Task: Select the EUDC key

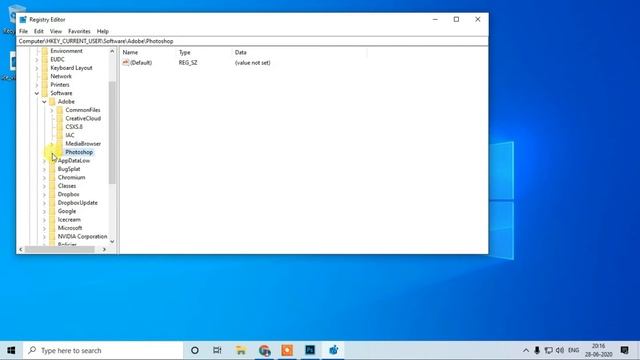Action: (x=57, y=60)
